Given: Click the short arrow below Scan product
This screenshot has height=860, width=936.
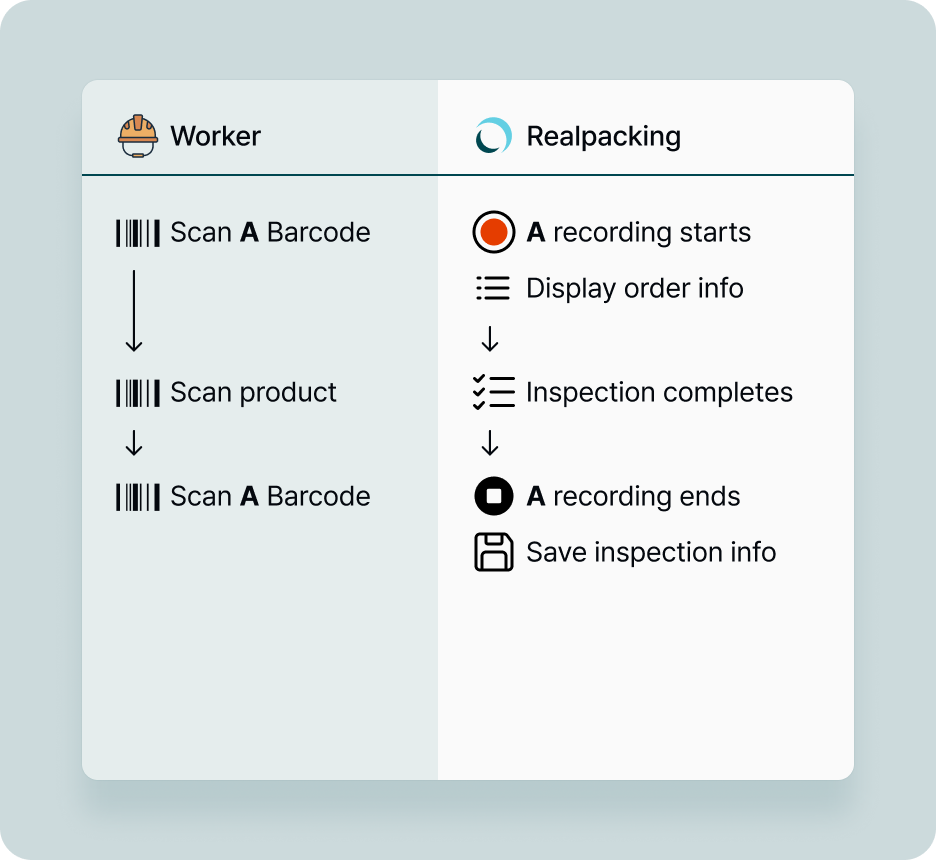Looking at the screenshot, I should 134,445.
